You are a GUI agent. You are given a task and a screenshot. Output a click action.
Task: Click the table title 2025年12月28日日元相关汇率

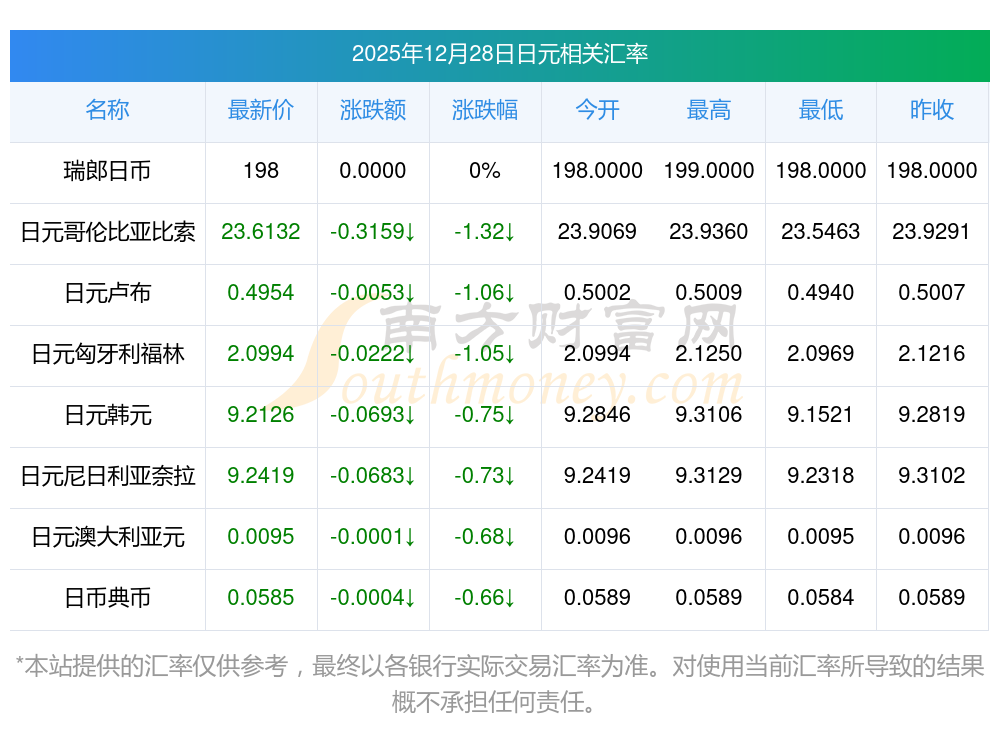[x=499, y=54]
